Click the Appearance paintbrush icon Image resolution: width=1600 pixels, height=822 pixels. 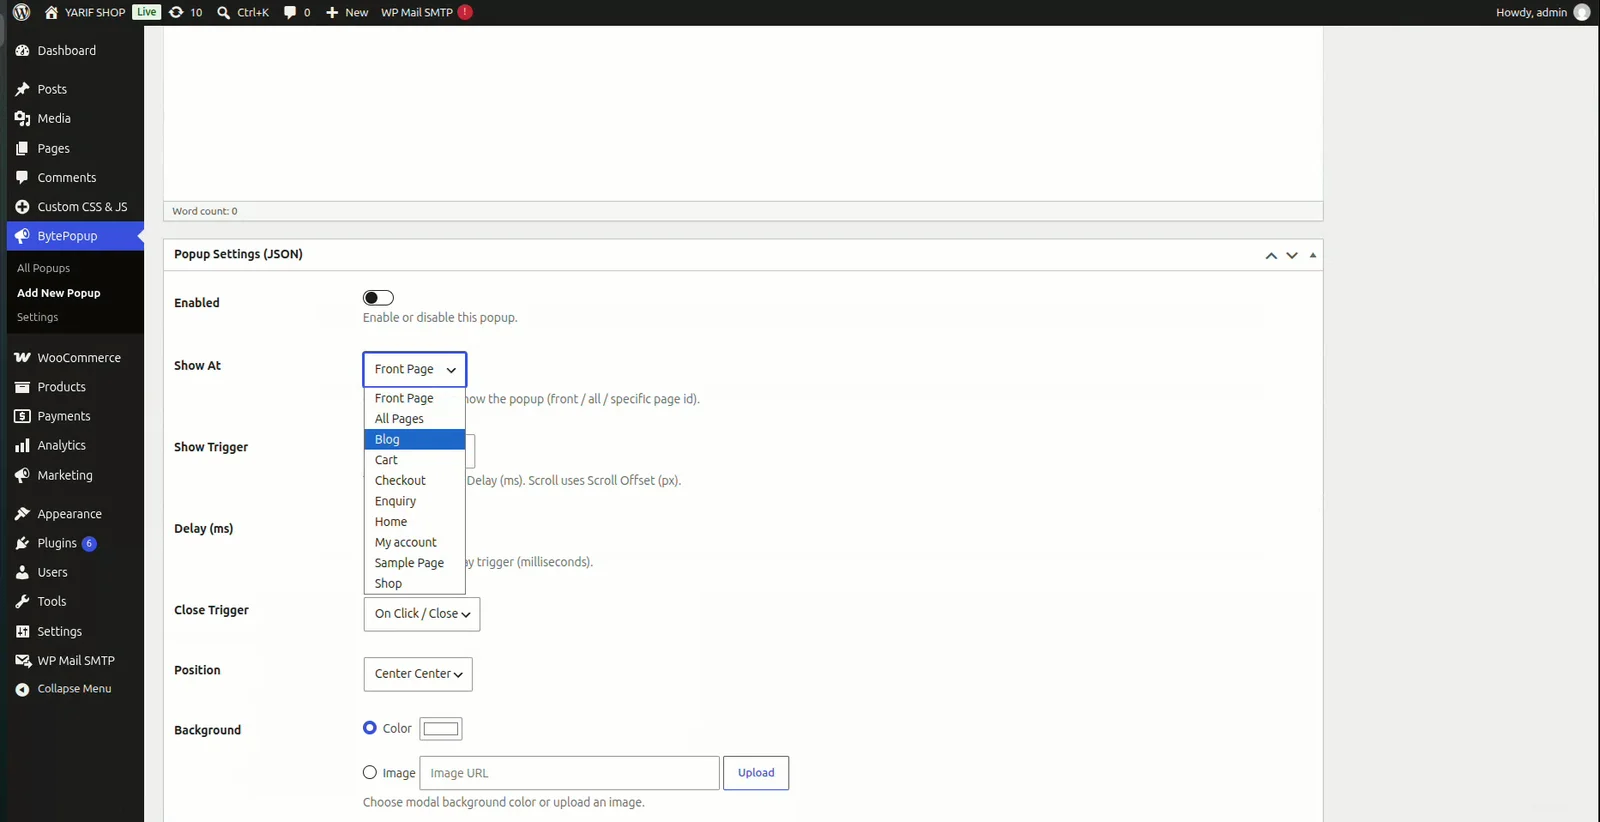click(x=22, y=514)
